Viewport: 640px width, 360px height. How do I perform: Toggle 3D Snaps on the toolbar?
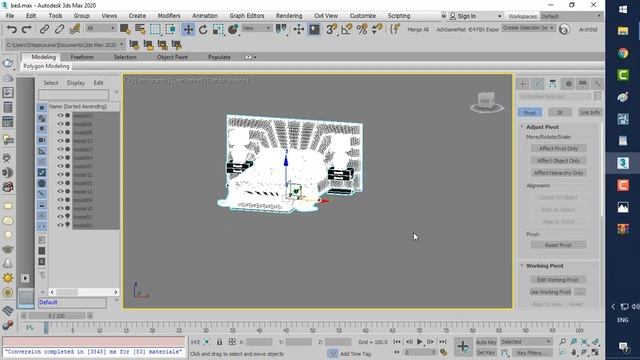coord(331,29)
